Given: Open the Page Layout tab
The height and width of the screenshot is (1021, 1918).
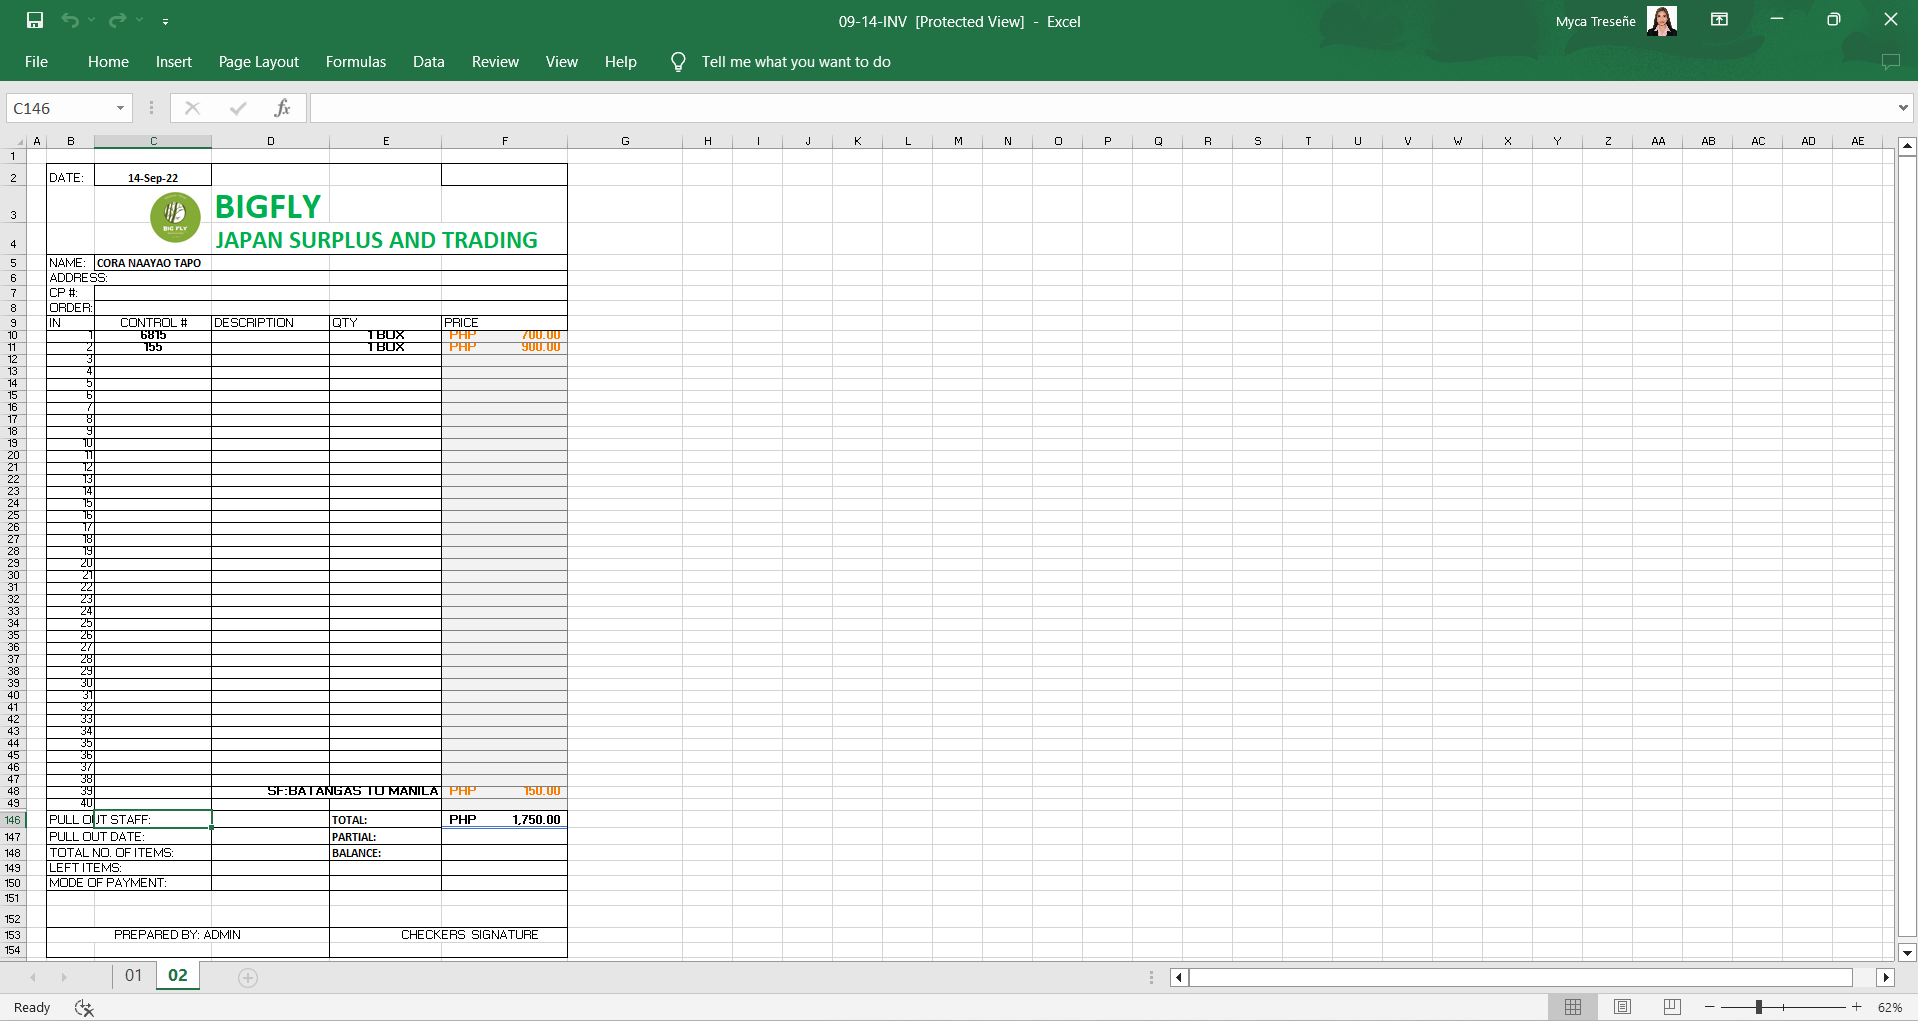Looking at the screenshot, I should [259, 62].
